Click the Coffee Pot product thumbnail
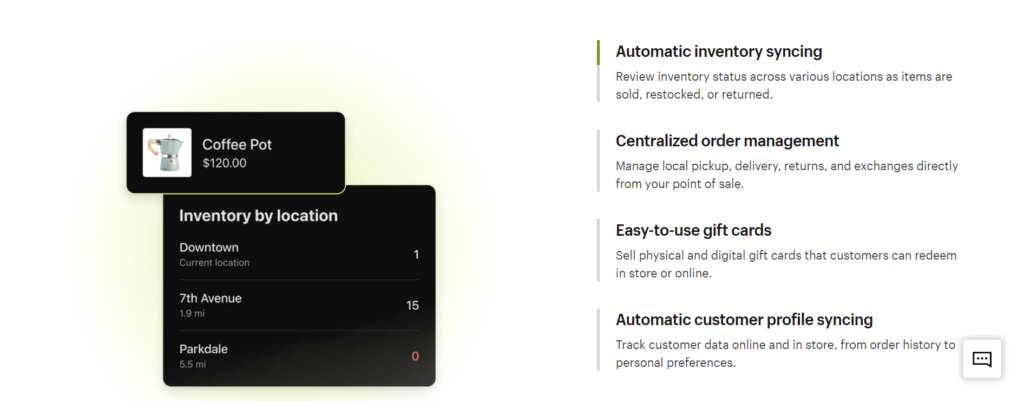Image resolution: width=1024 pixels, height=401 pixels. [167, 152]
